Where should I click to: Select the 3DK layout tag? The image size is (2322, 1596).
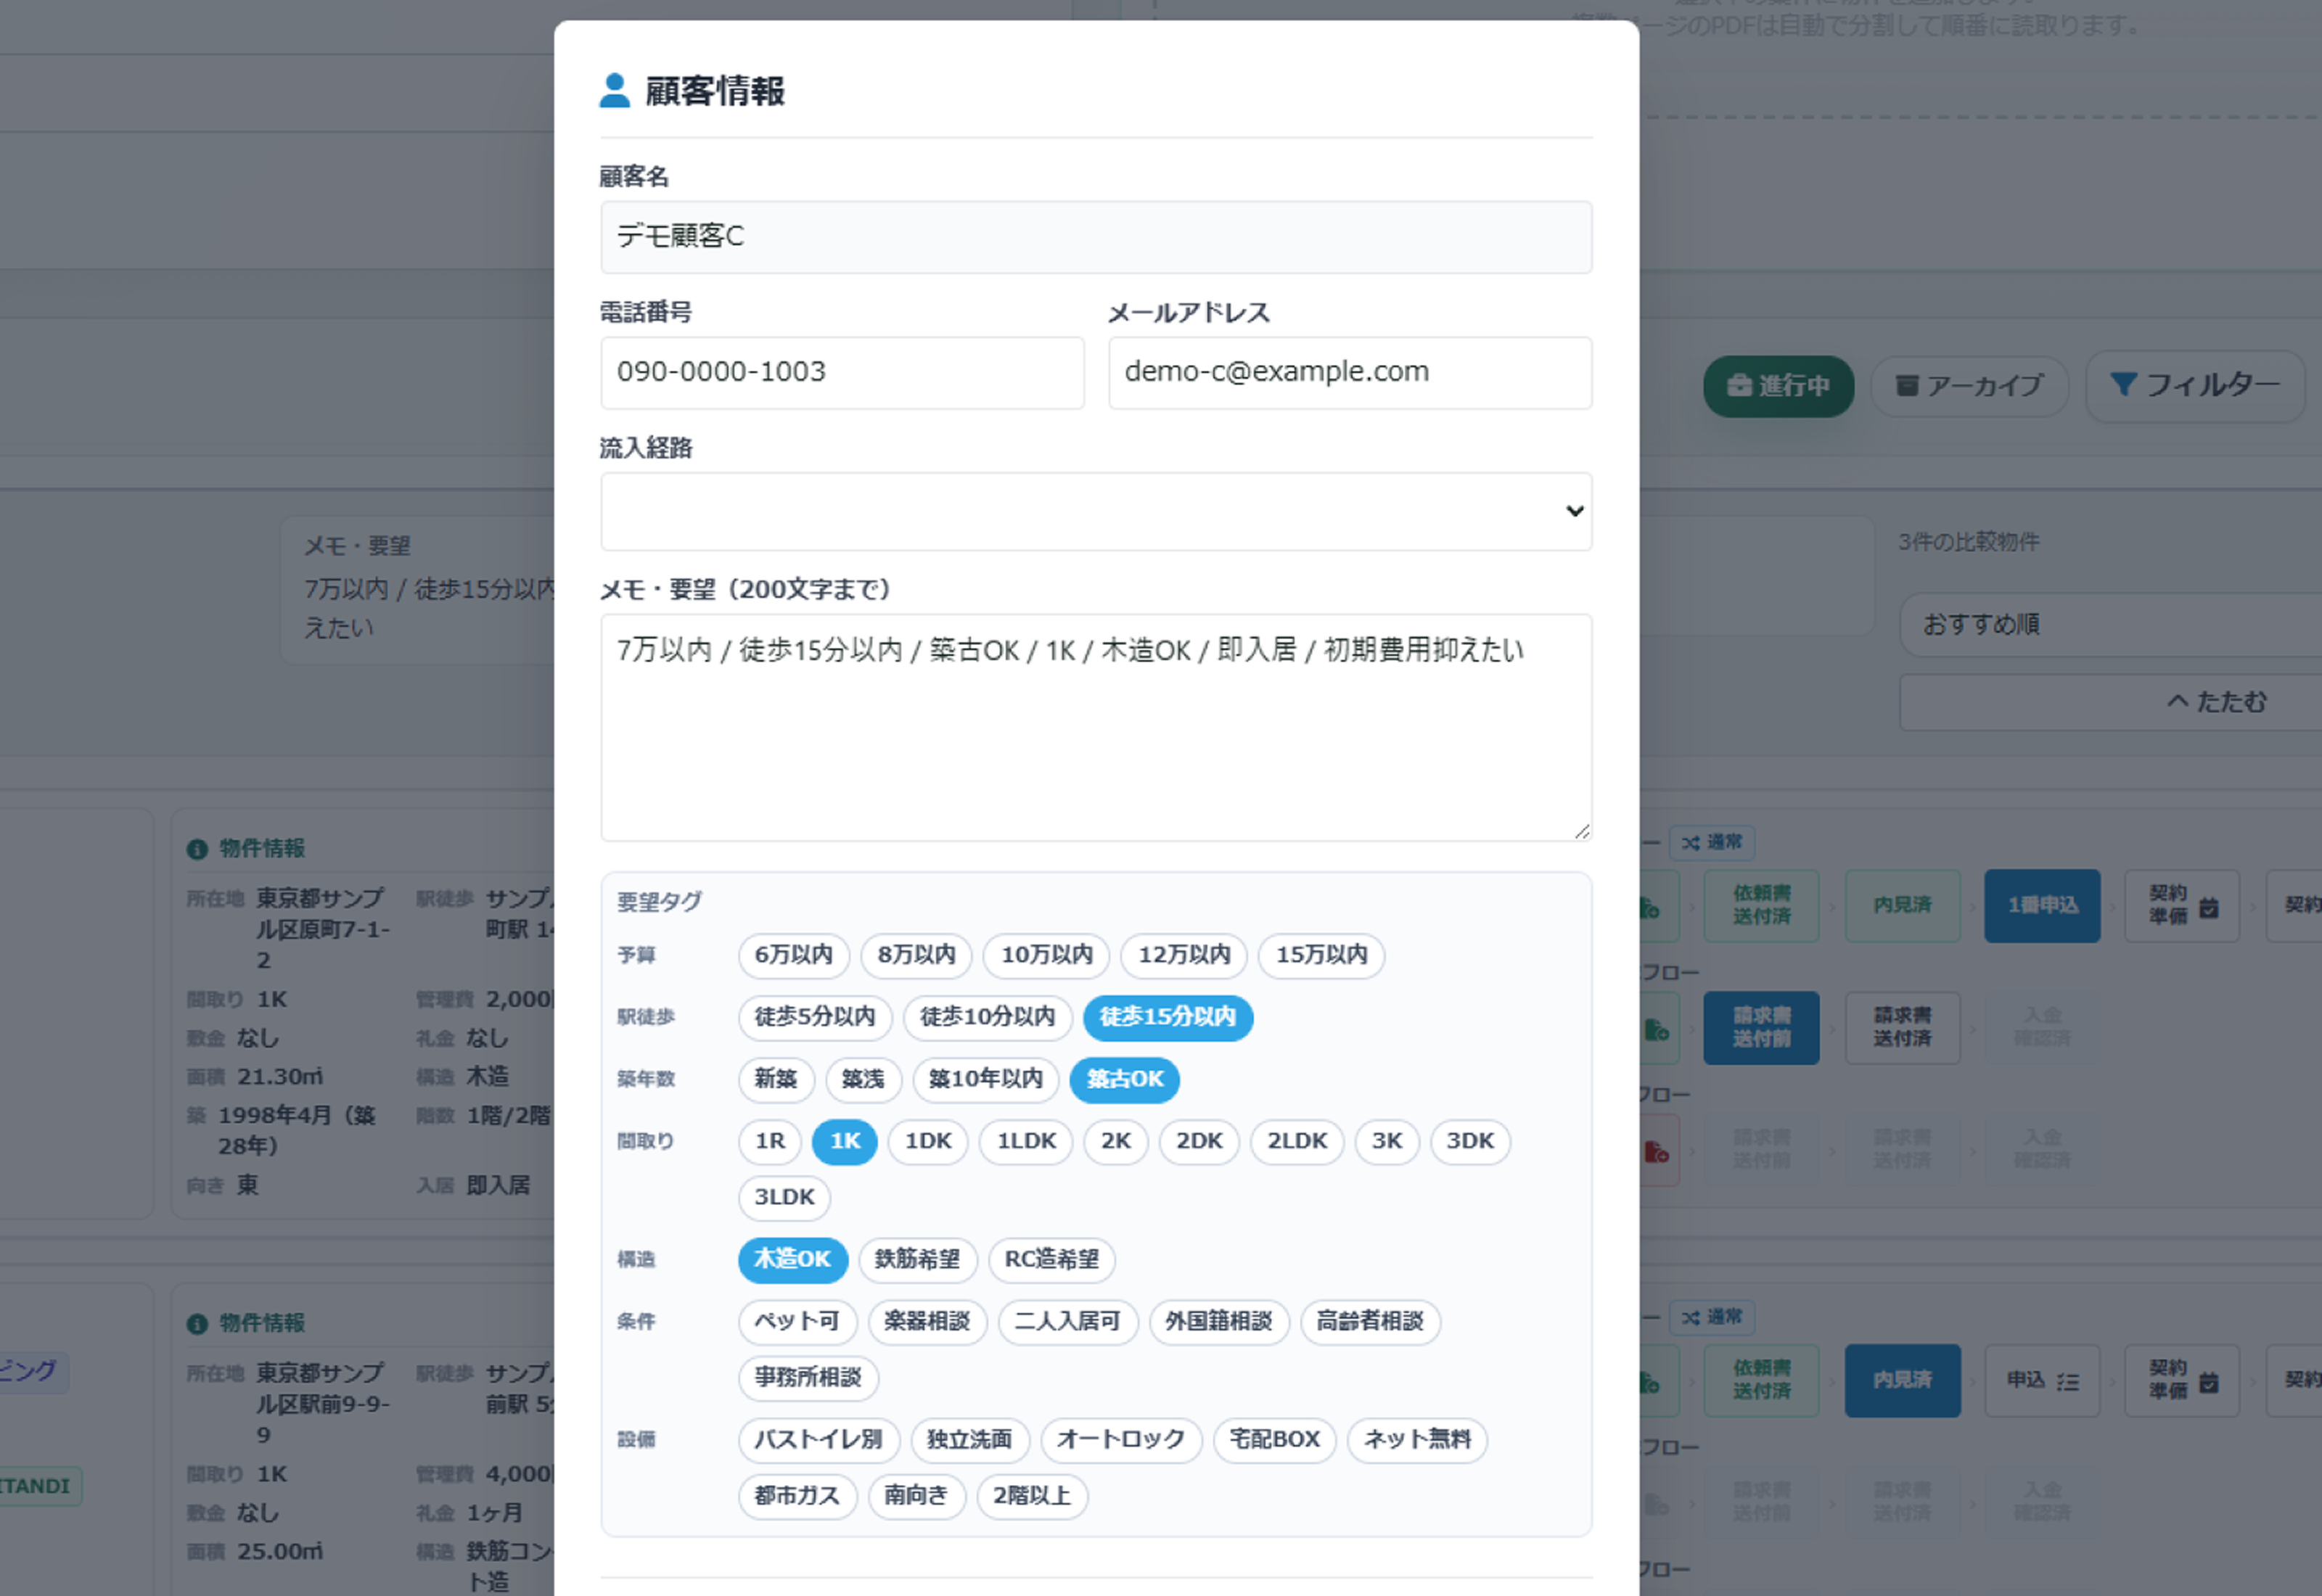point(1470,1141)
